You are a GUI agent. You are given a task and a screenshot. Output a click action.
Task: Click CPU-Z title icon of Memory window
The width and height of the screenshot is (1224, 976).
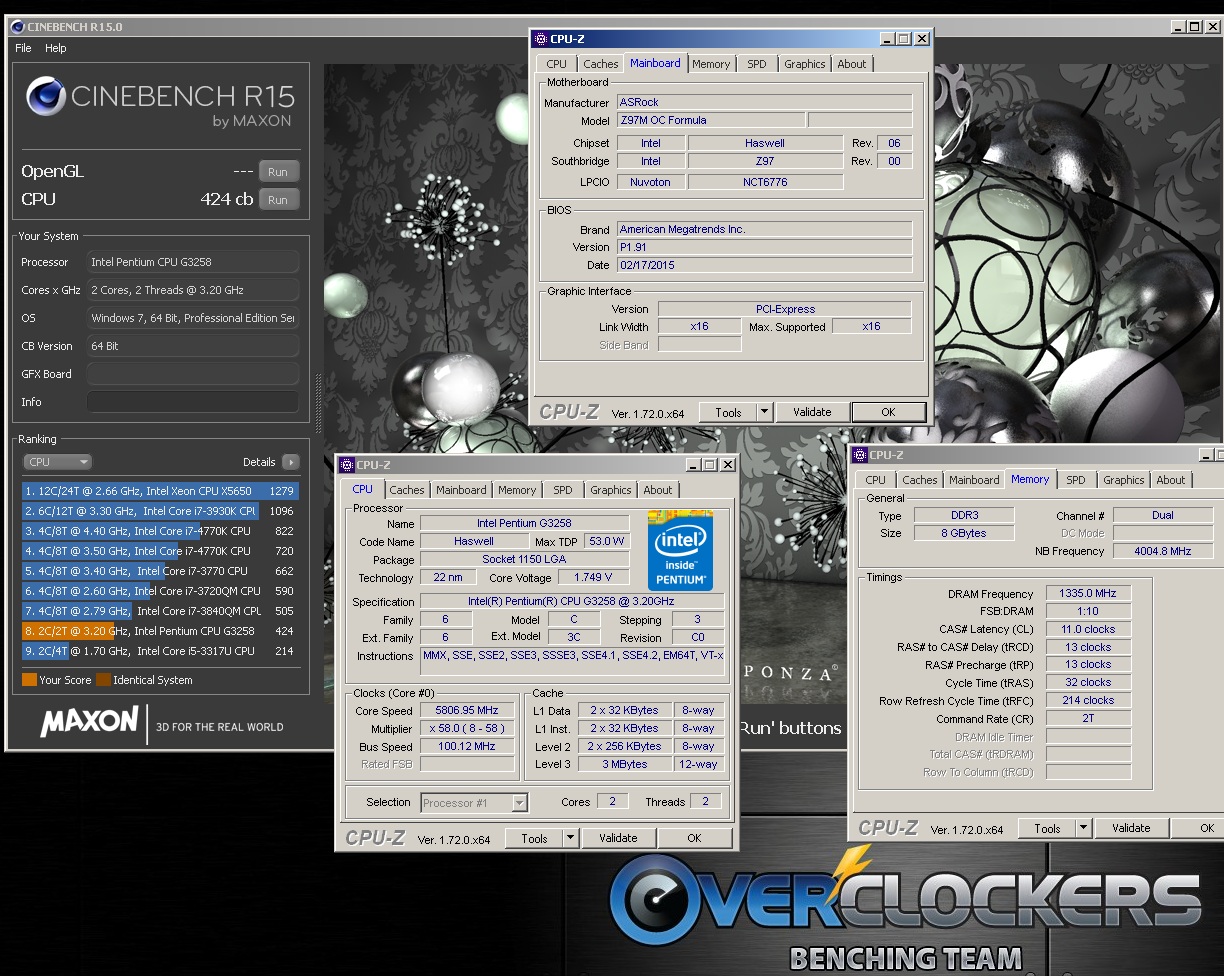click(x=860, y=455)
